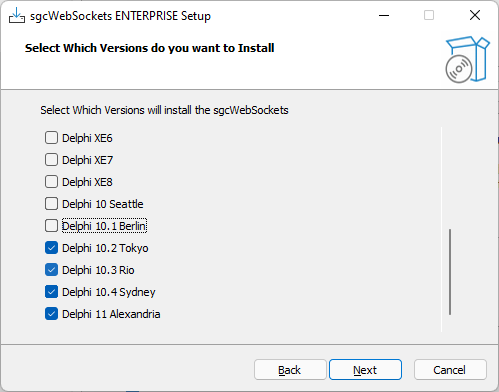This screenshot has width=499, height=392.
Task: Click the installer download icon in title bar
Action: pyautogui.click(x=17, y=15)
